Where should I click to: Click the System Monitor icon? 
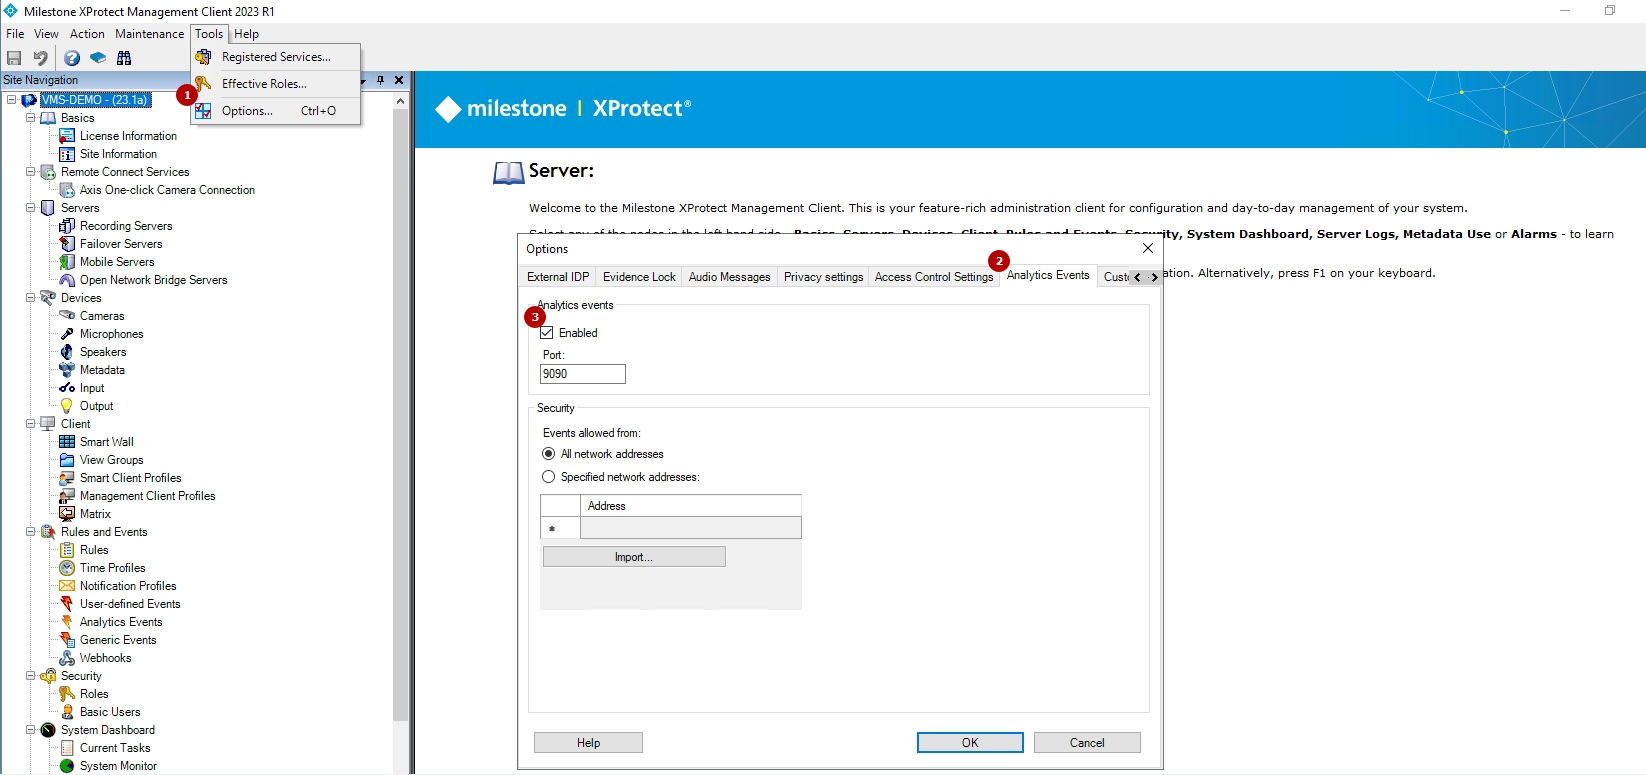point(67,766)
